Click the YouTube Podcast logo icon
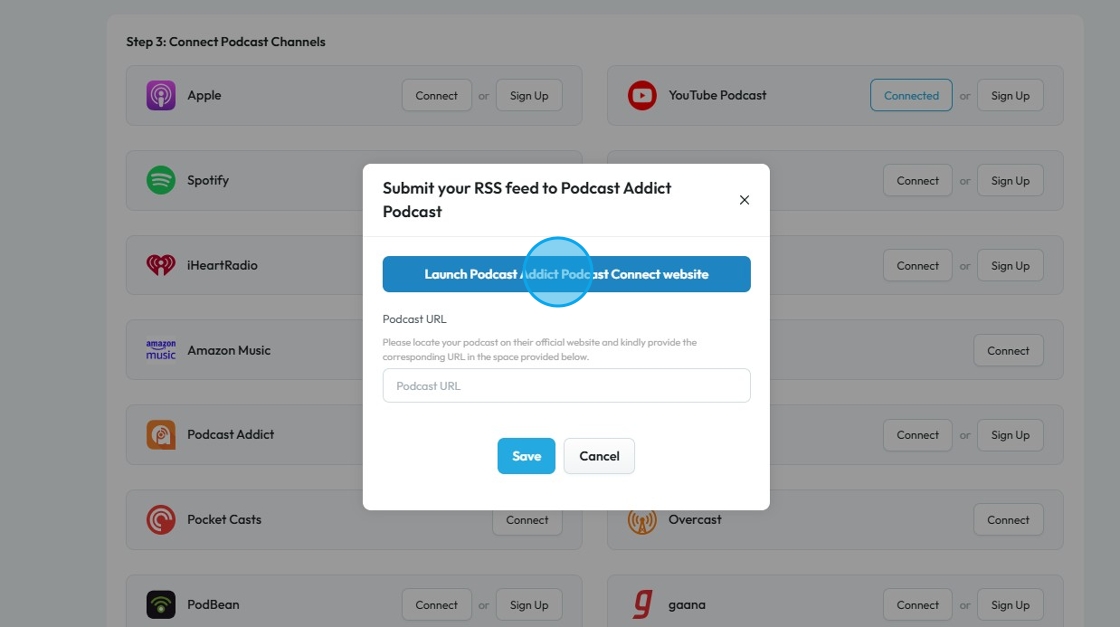This screenshot has width=1120, height=627. [642, 96]
